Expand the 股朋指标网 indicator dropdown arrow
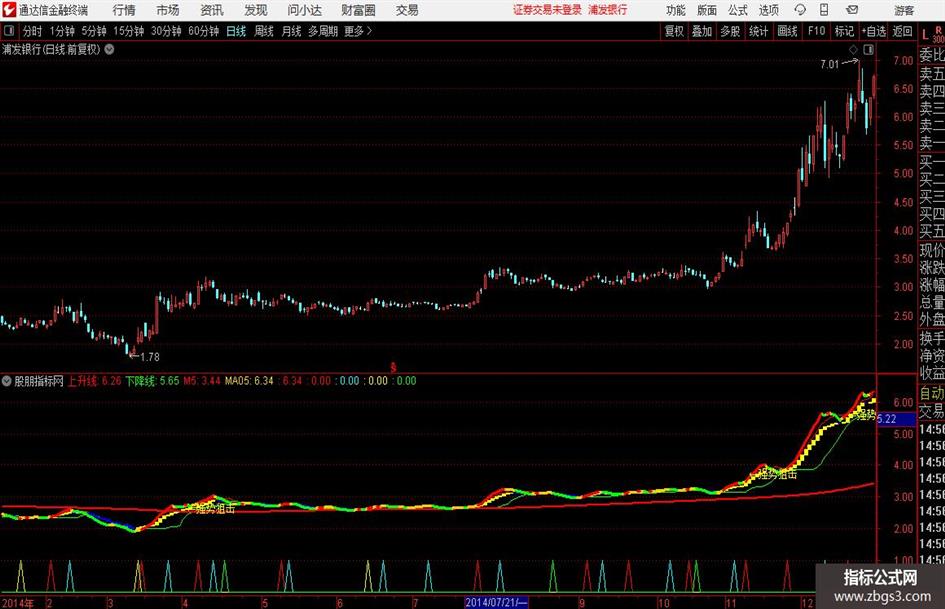Image resolution: width=945 pixels, height=609 pixels. [7, 380]
